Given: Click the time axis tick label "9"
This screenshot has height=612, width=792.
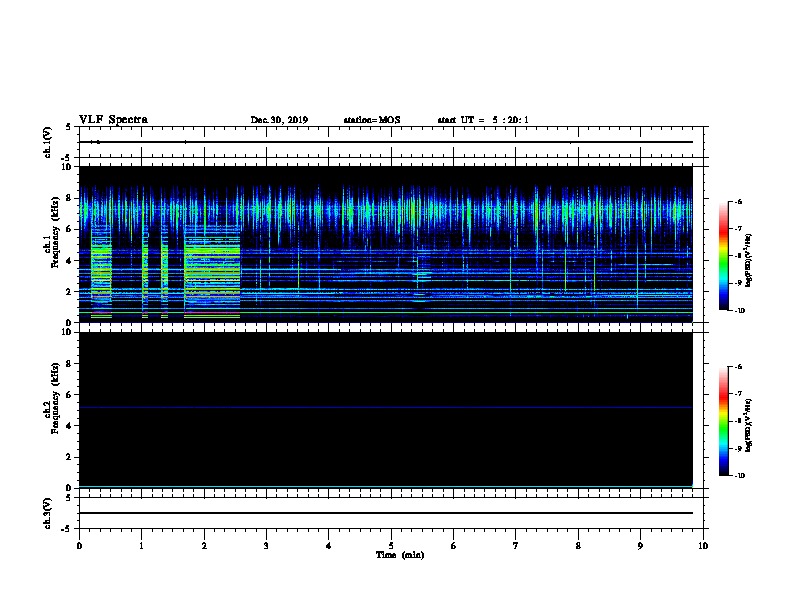Looking at the screenshot, I should (x=640, y=546).
